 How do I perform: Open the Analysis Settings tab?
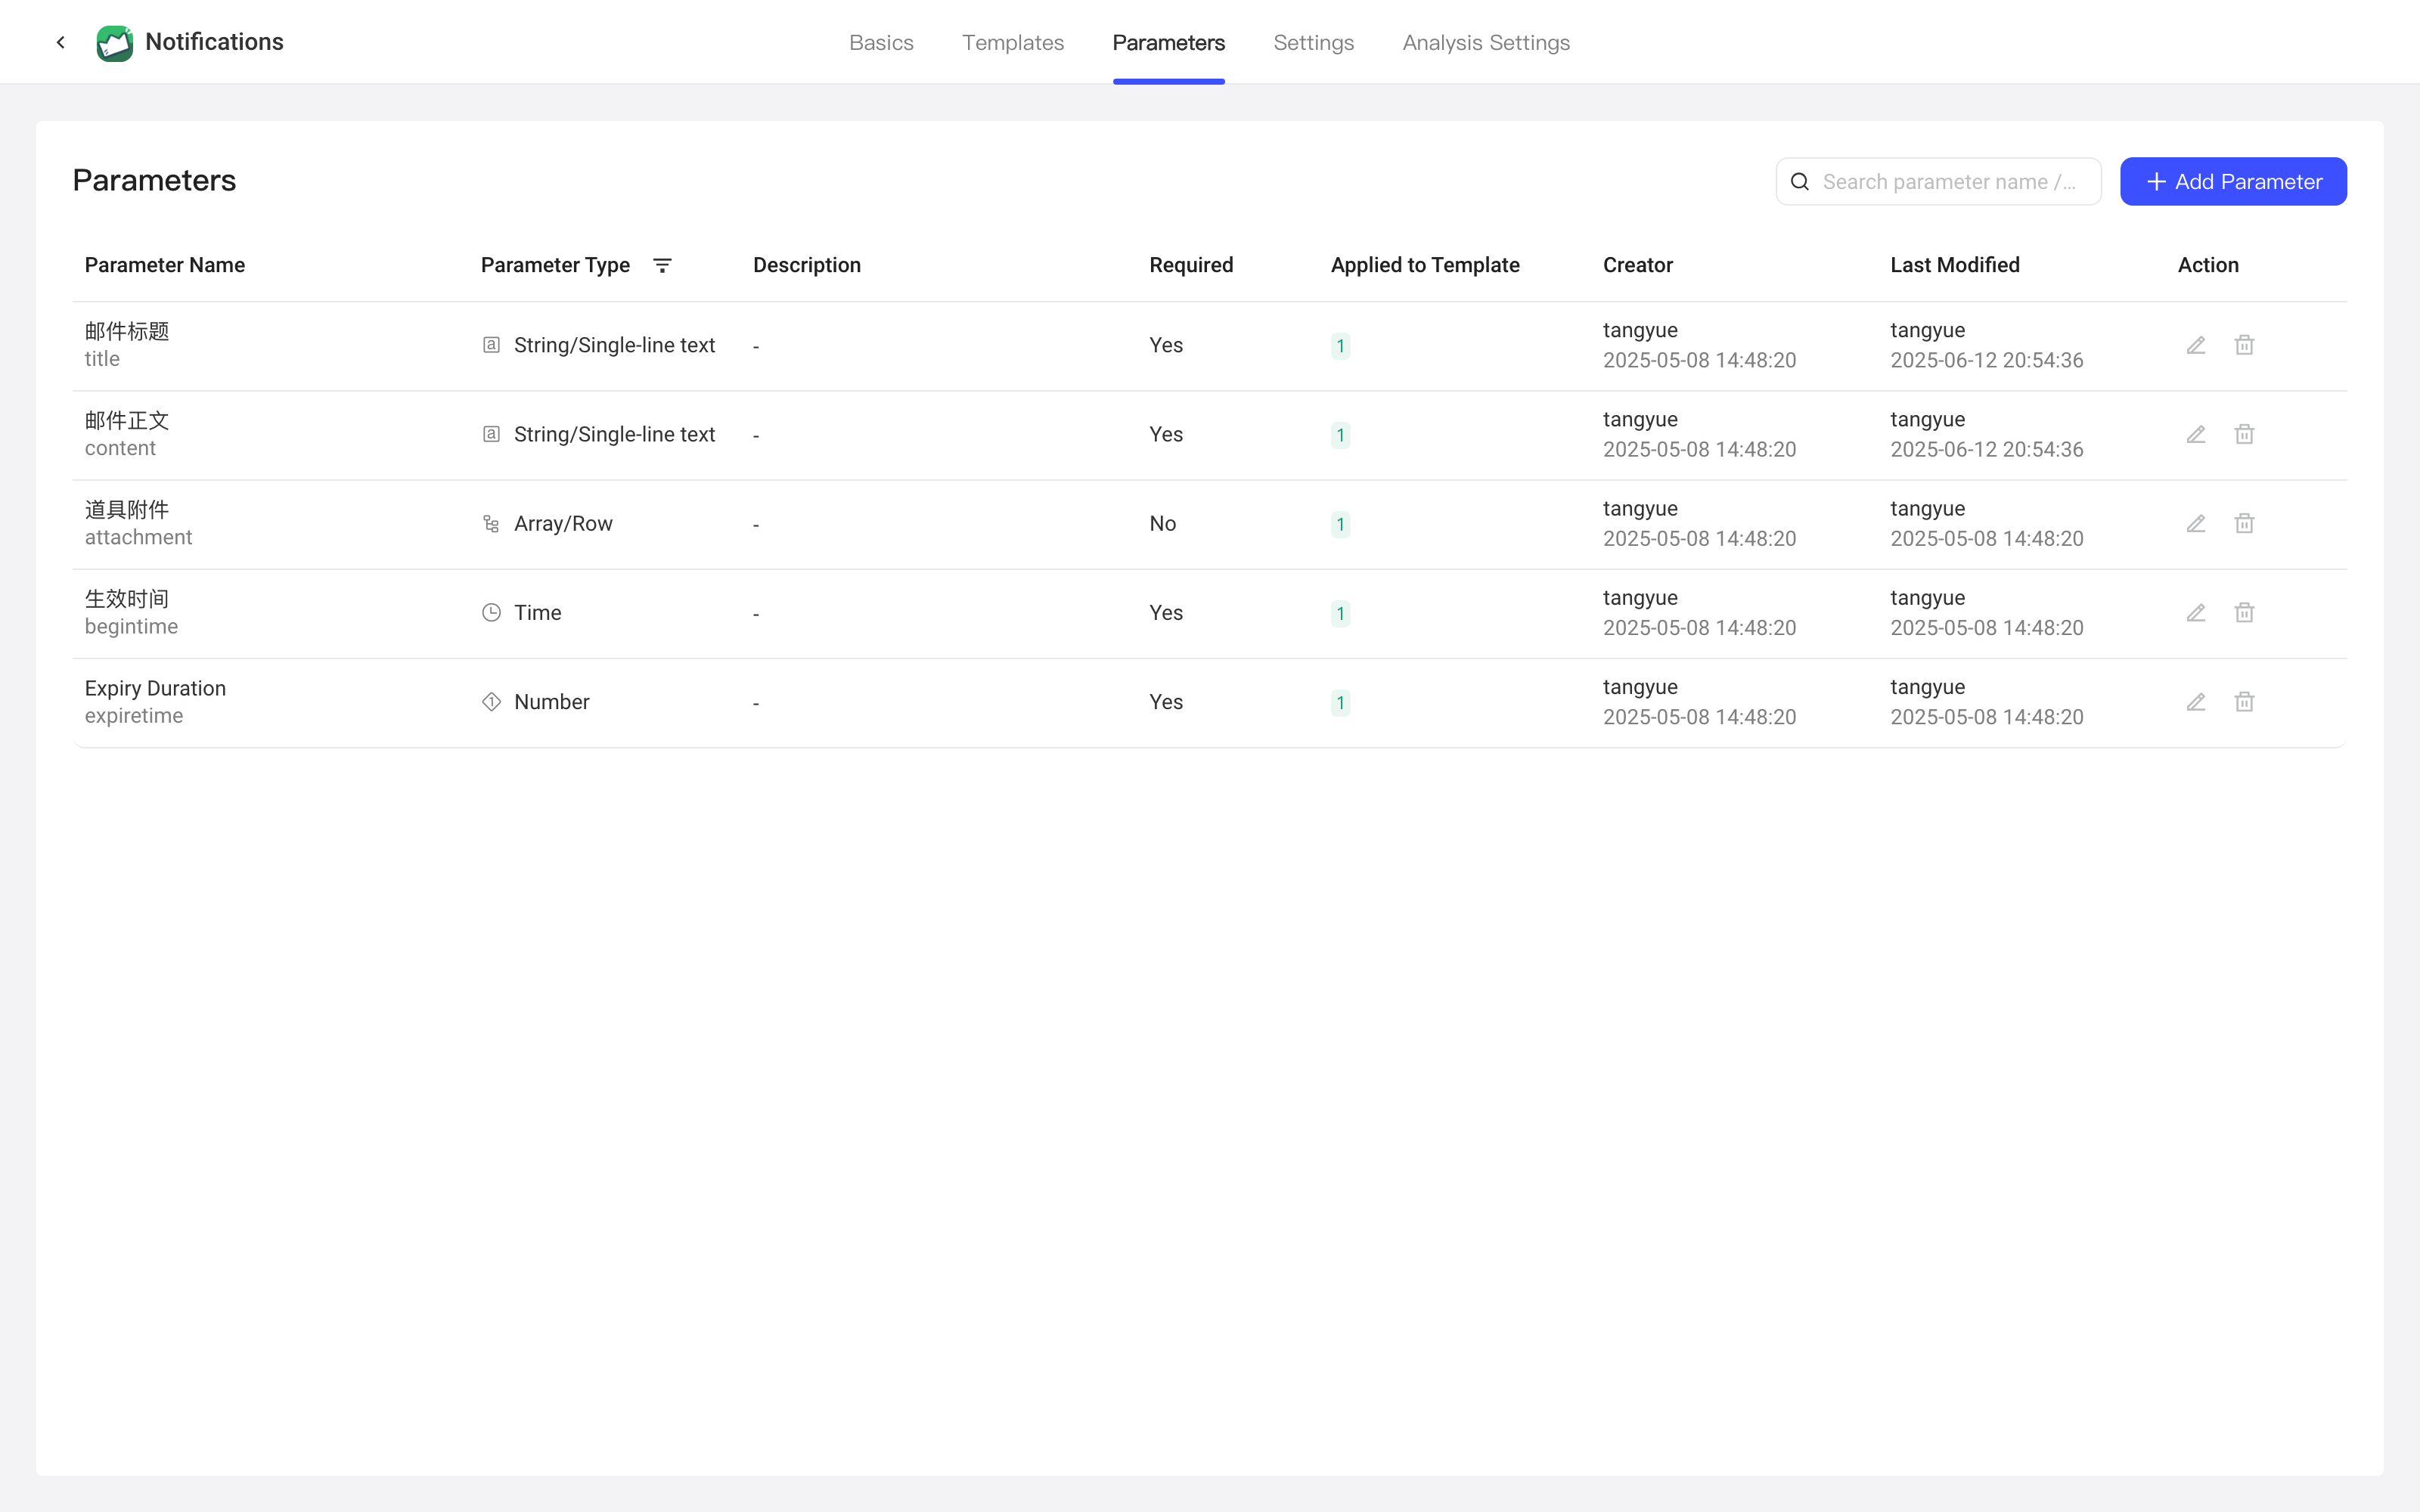1486,43
